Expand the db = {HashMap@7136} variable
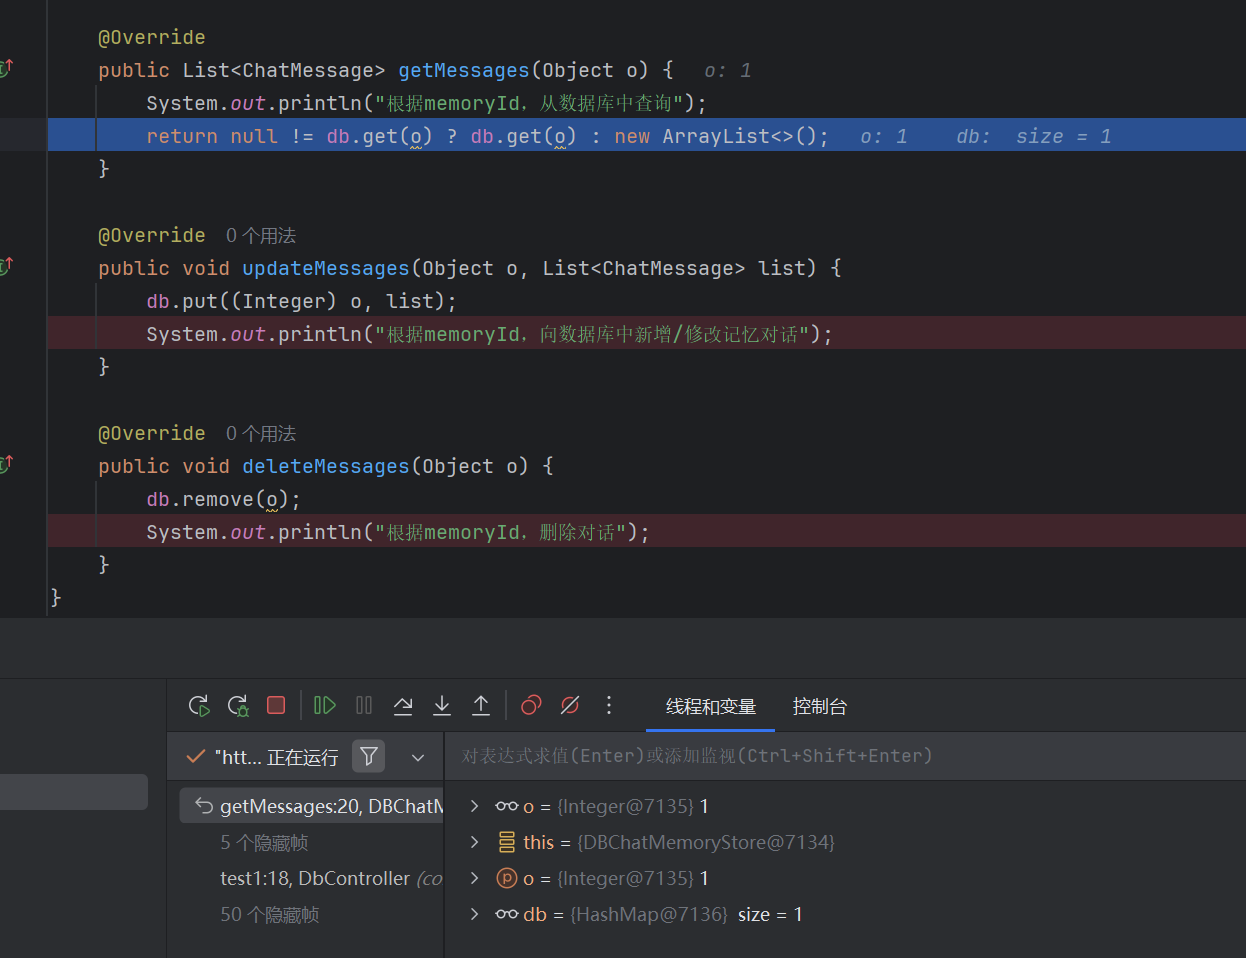Screen dimensions: 1246x958 coord(475,914)
